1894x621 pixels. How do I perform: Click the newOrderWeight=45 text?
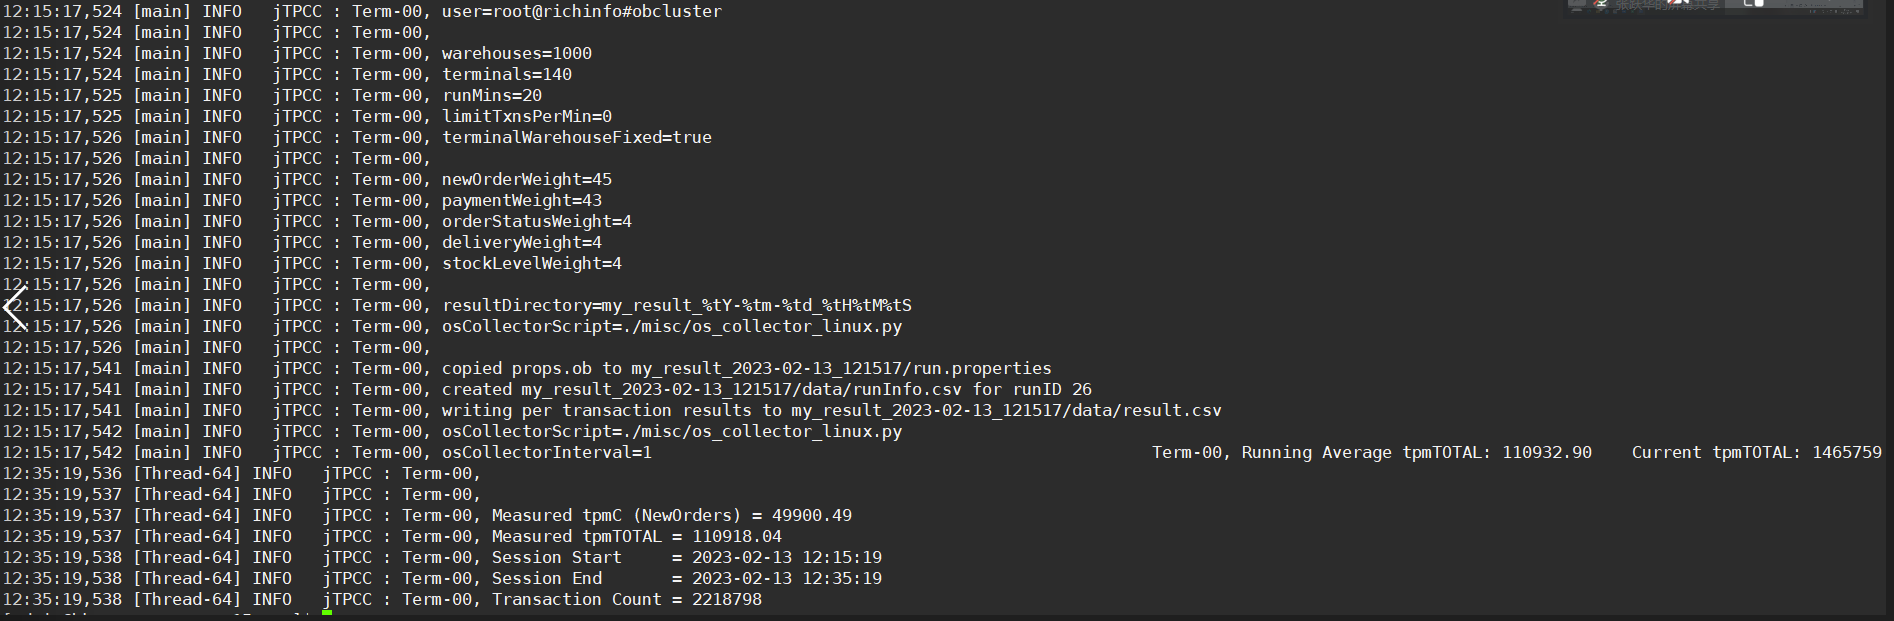point(527,179)
